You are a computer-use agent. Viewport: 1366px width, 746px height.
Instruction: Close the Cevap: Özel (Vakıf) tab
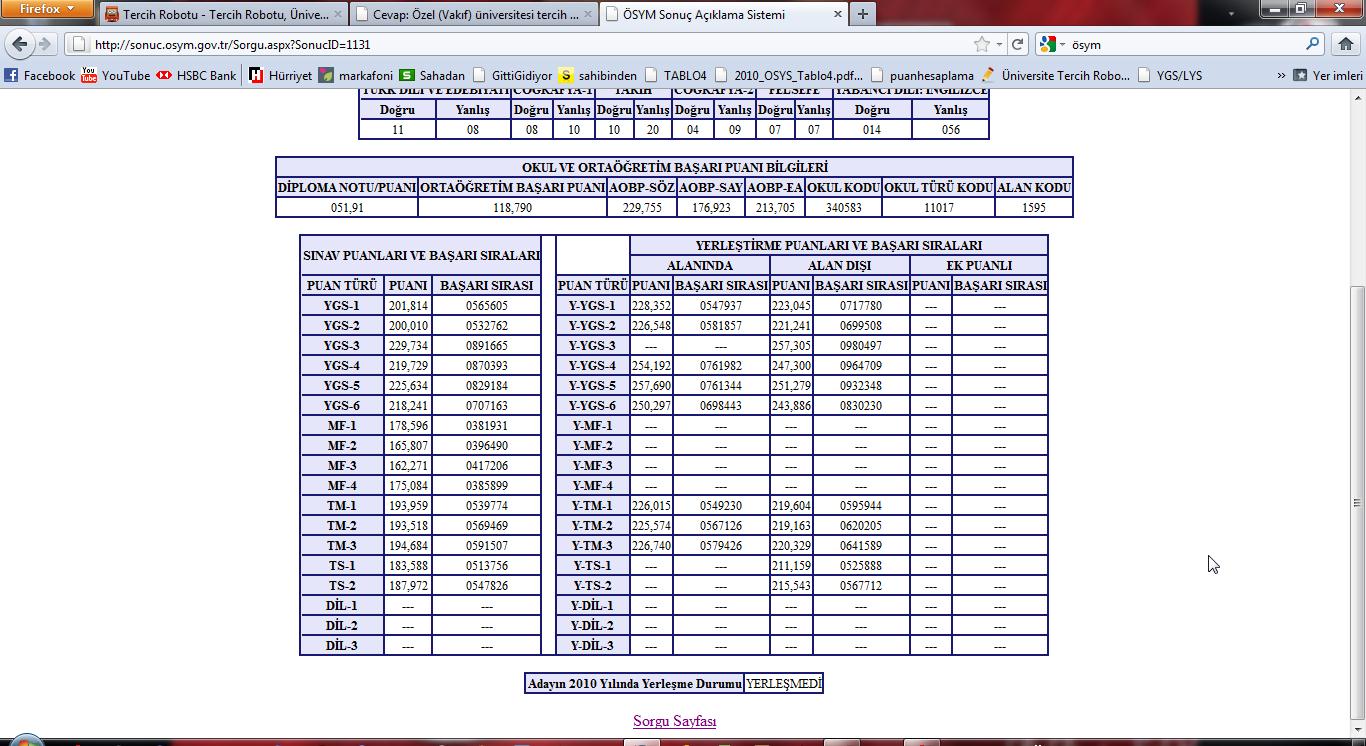[x=587, y=15]
